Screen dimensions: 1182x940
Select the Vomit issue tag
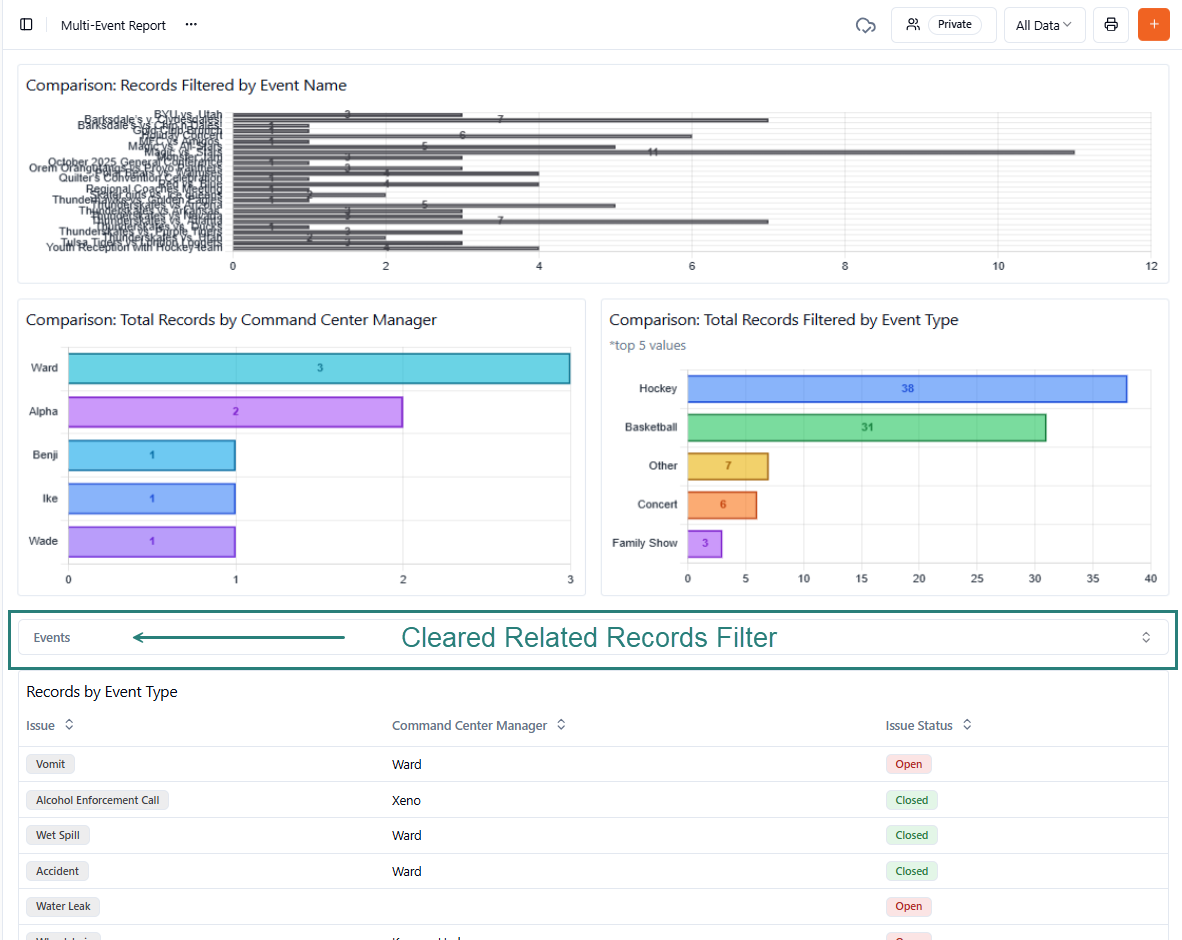tap(50, 764)
